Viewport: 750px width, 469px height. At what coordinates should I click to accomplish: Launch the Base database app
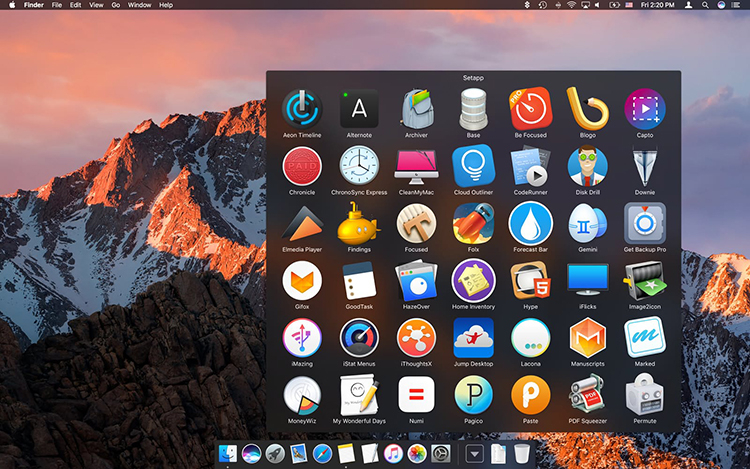(x=474, y=109)
